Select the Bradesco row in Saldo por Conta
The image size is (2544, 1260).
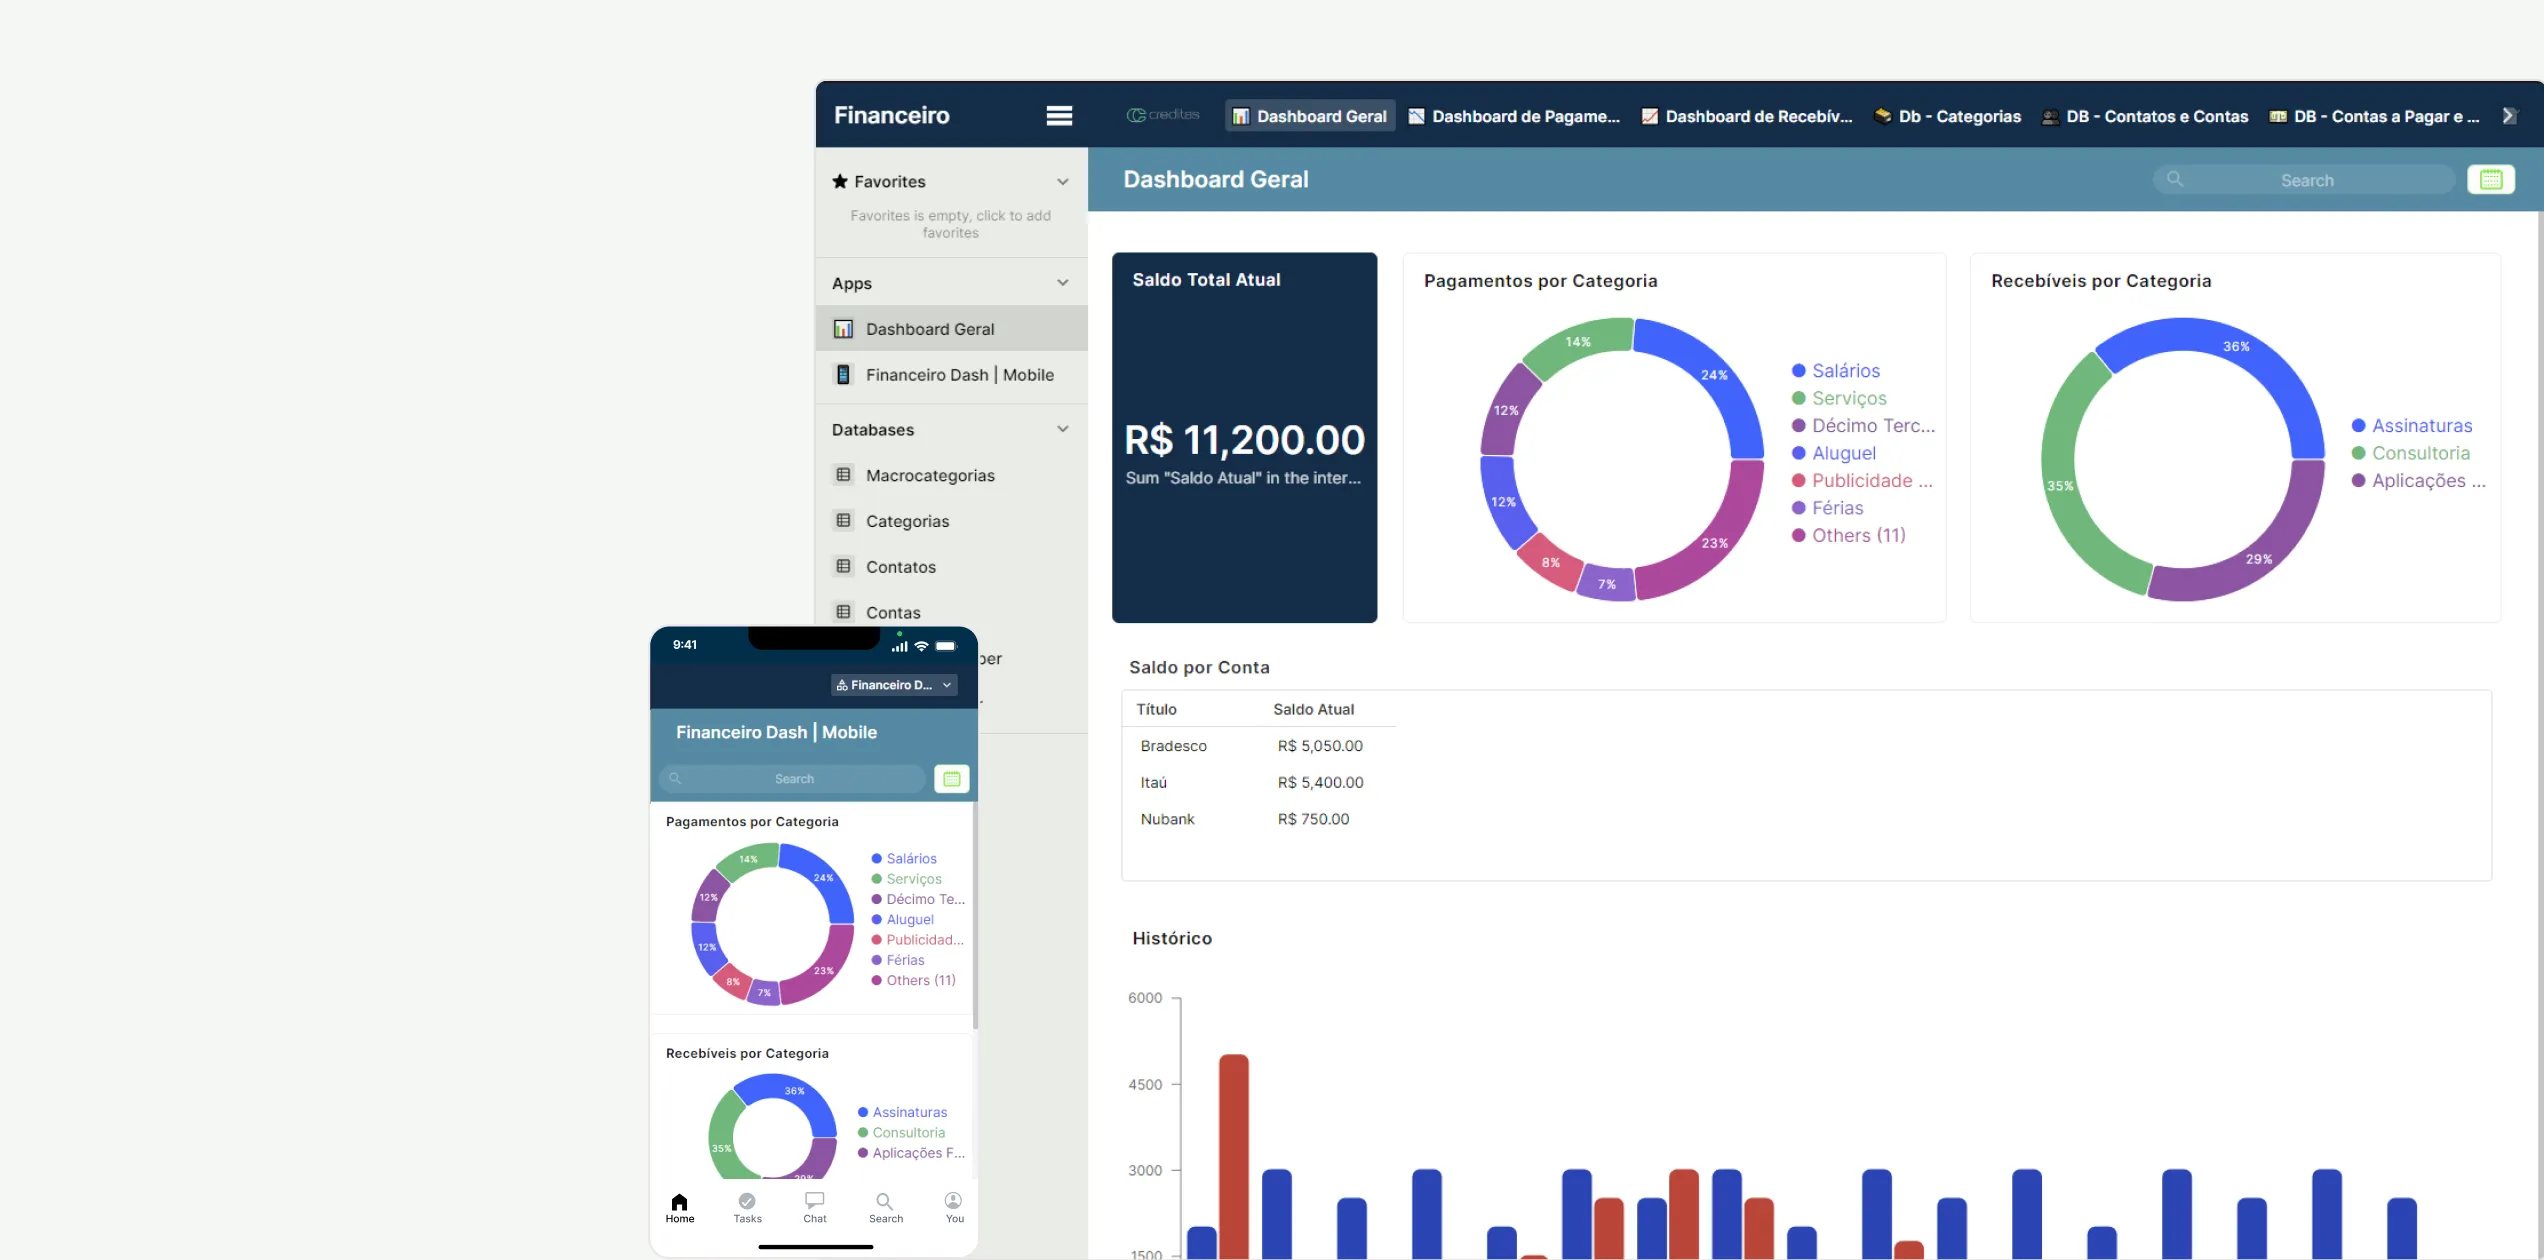tap(1259, 746)
